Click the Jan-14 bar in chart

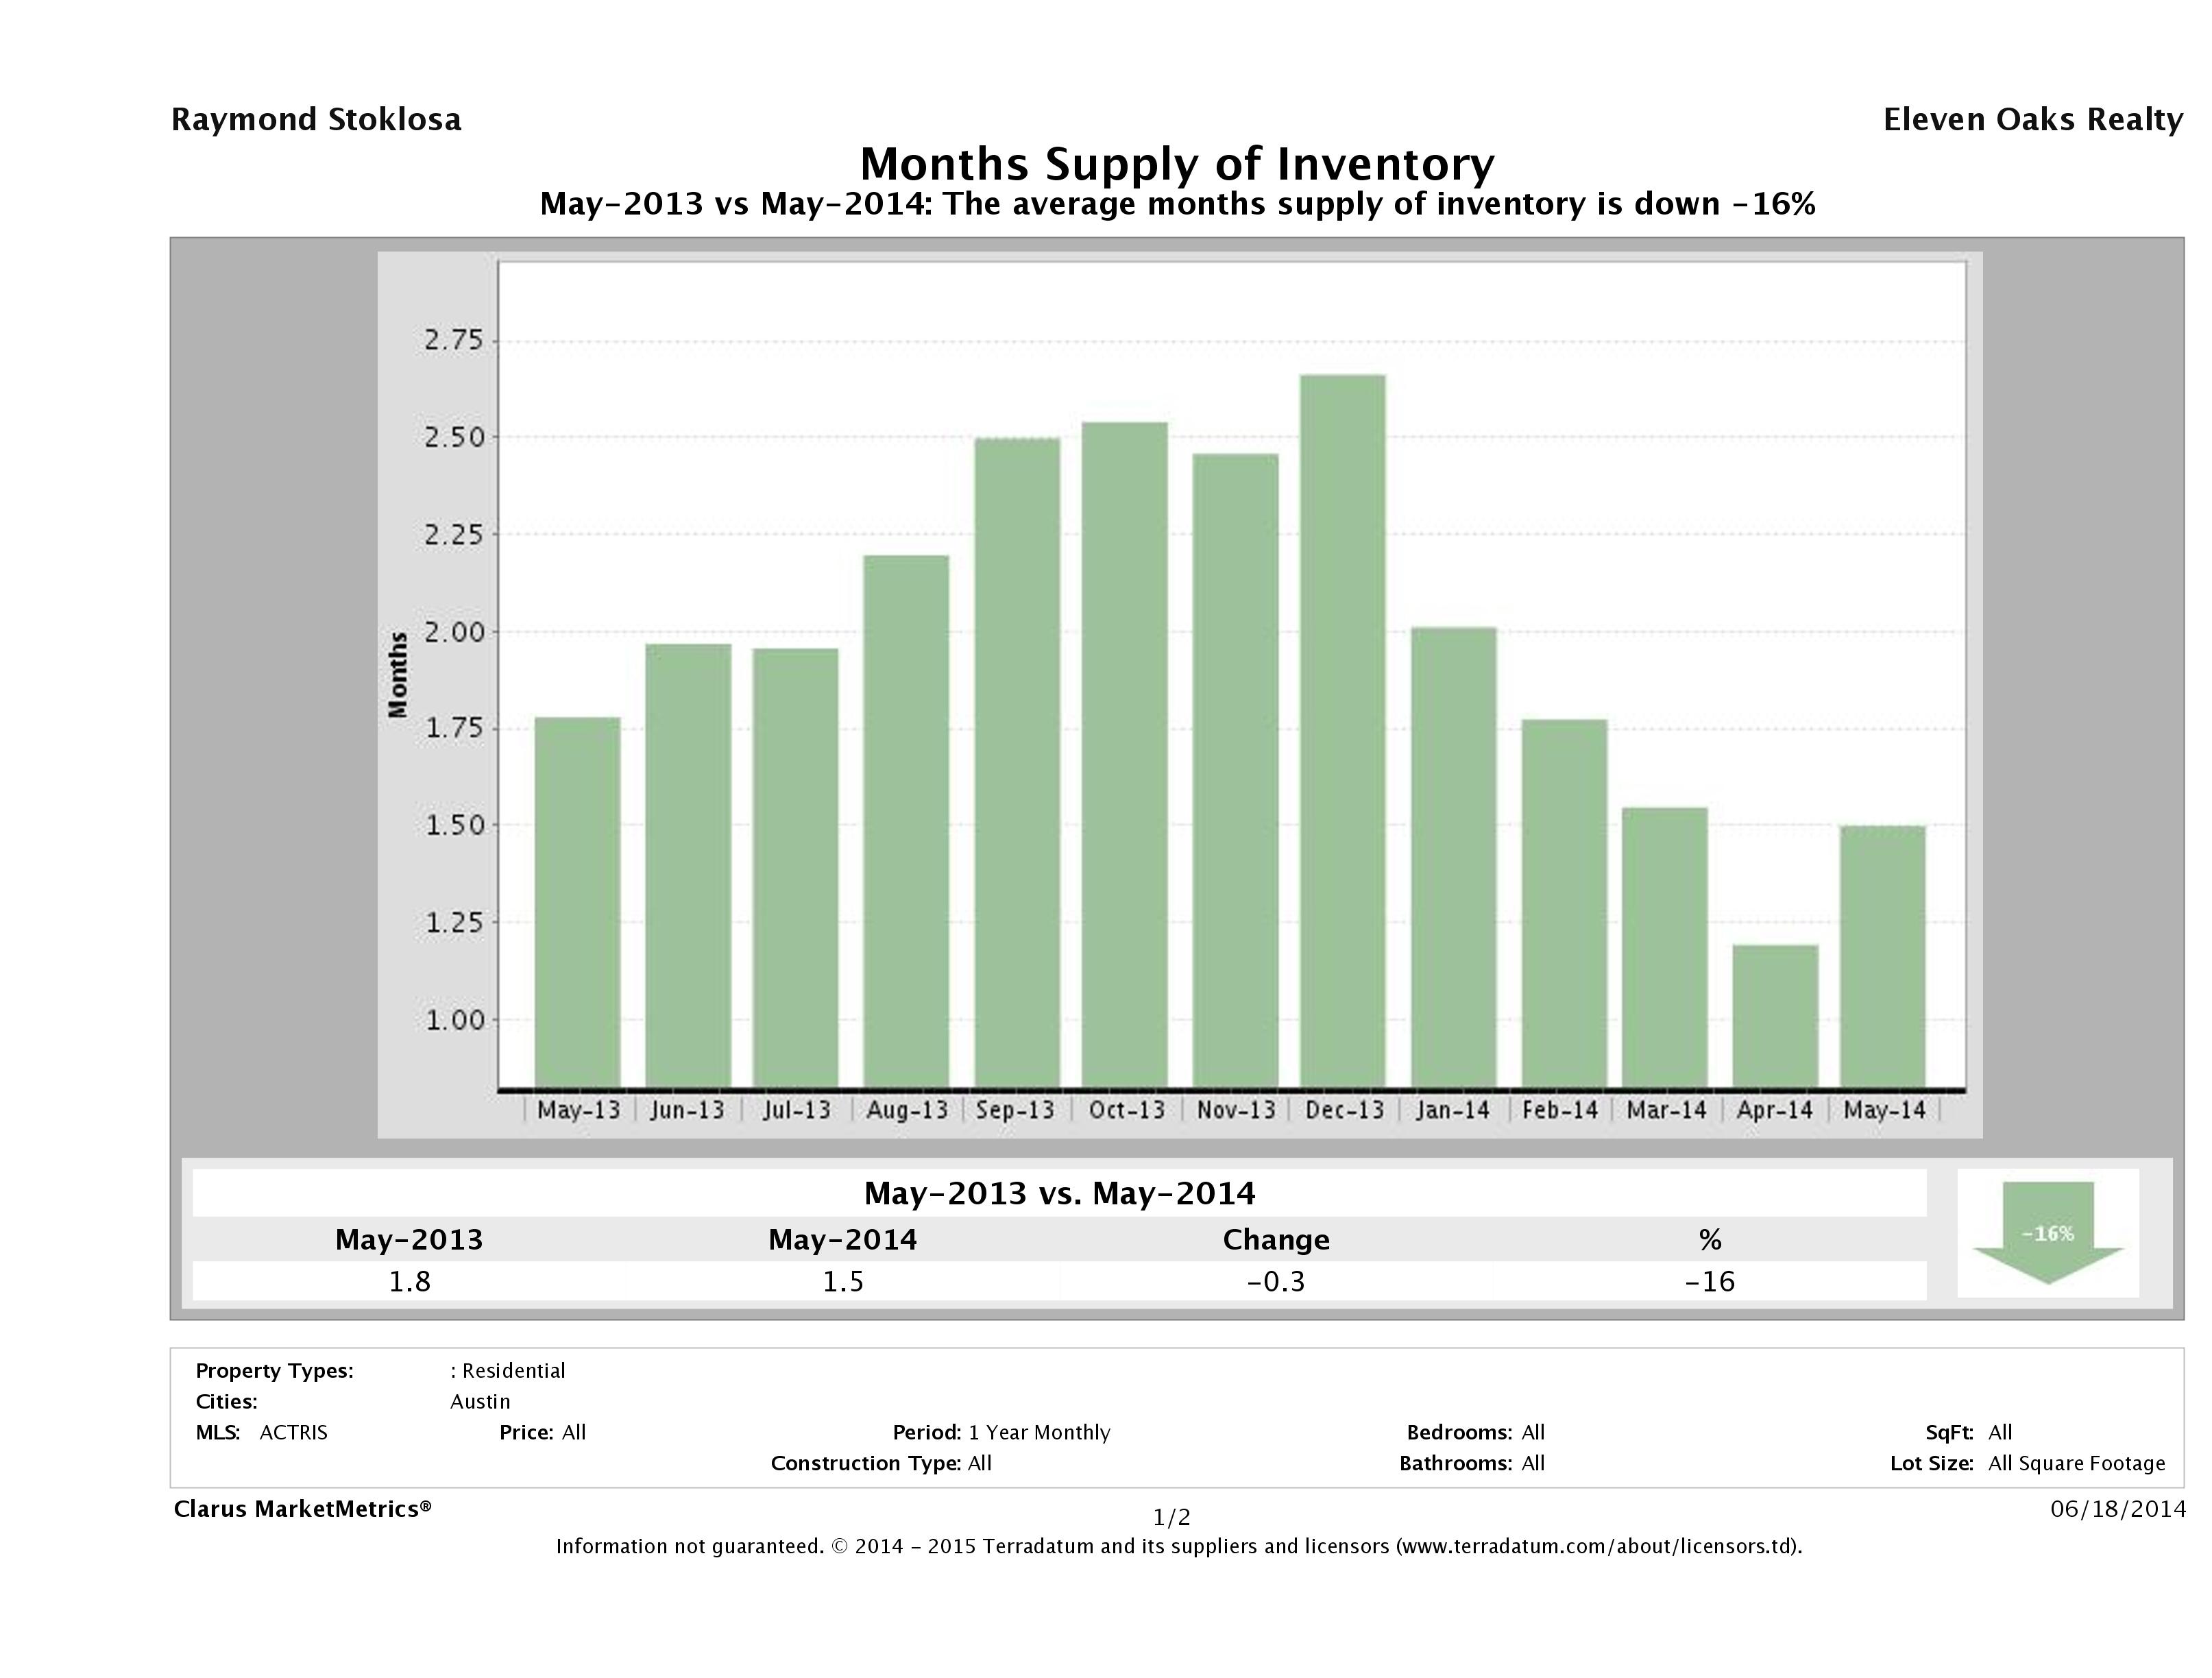point(1453,857)
